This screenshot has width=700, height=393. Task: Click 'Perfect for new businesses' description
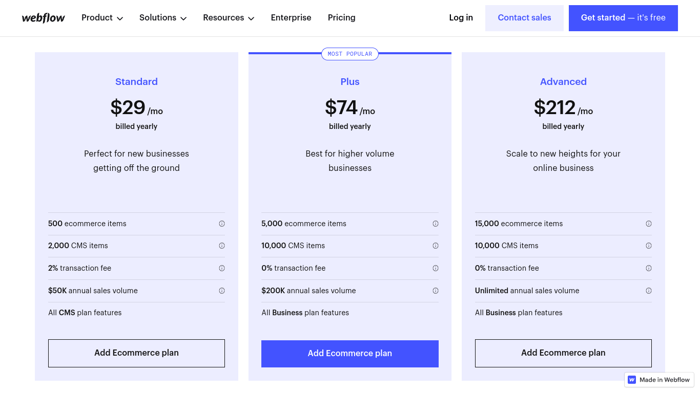(x=137, y=161)
